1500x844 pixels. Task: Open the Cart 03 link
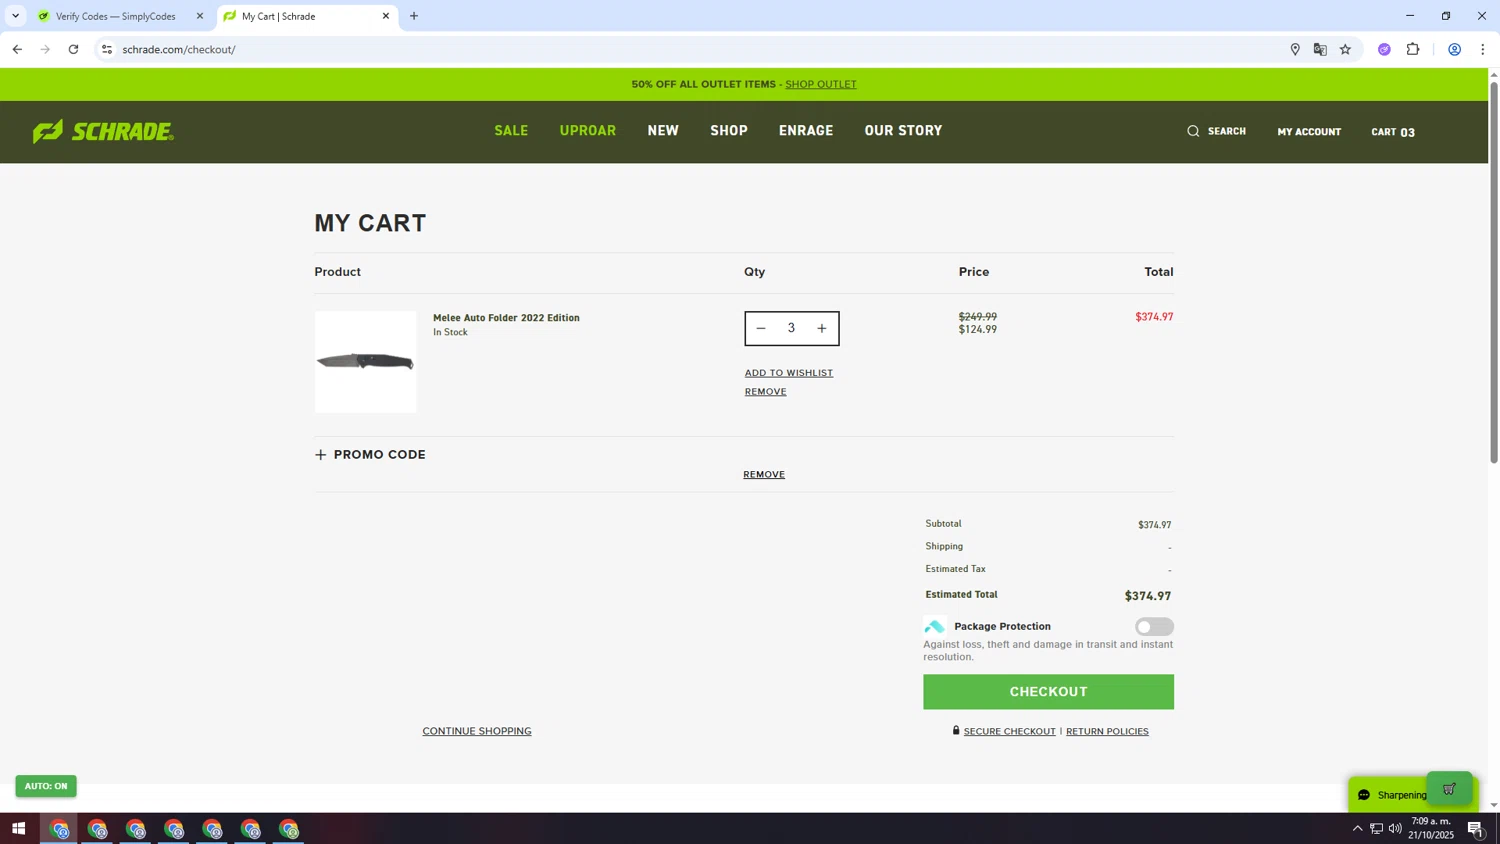click(1393, 132)
